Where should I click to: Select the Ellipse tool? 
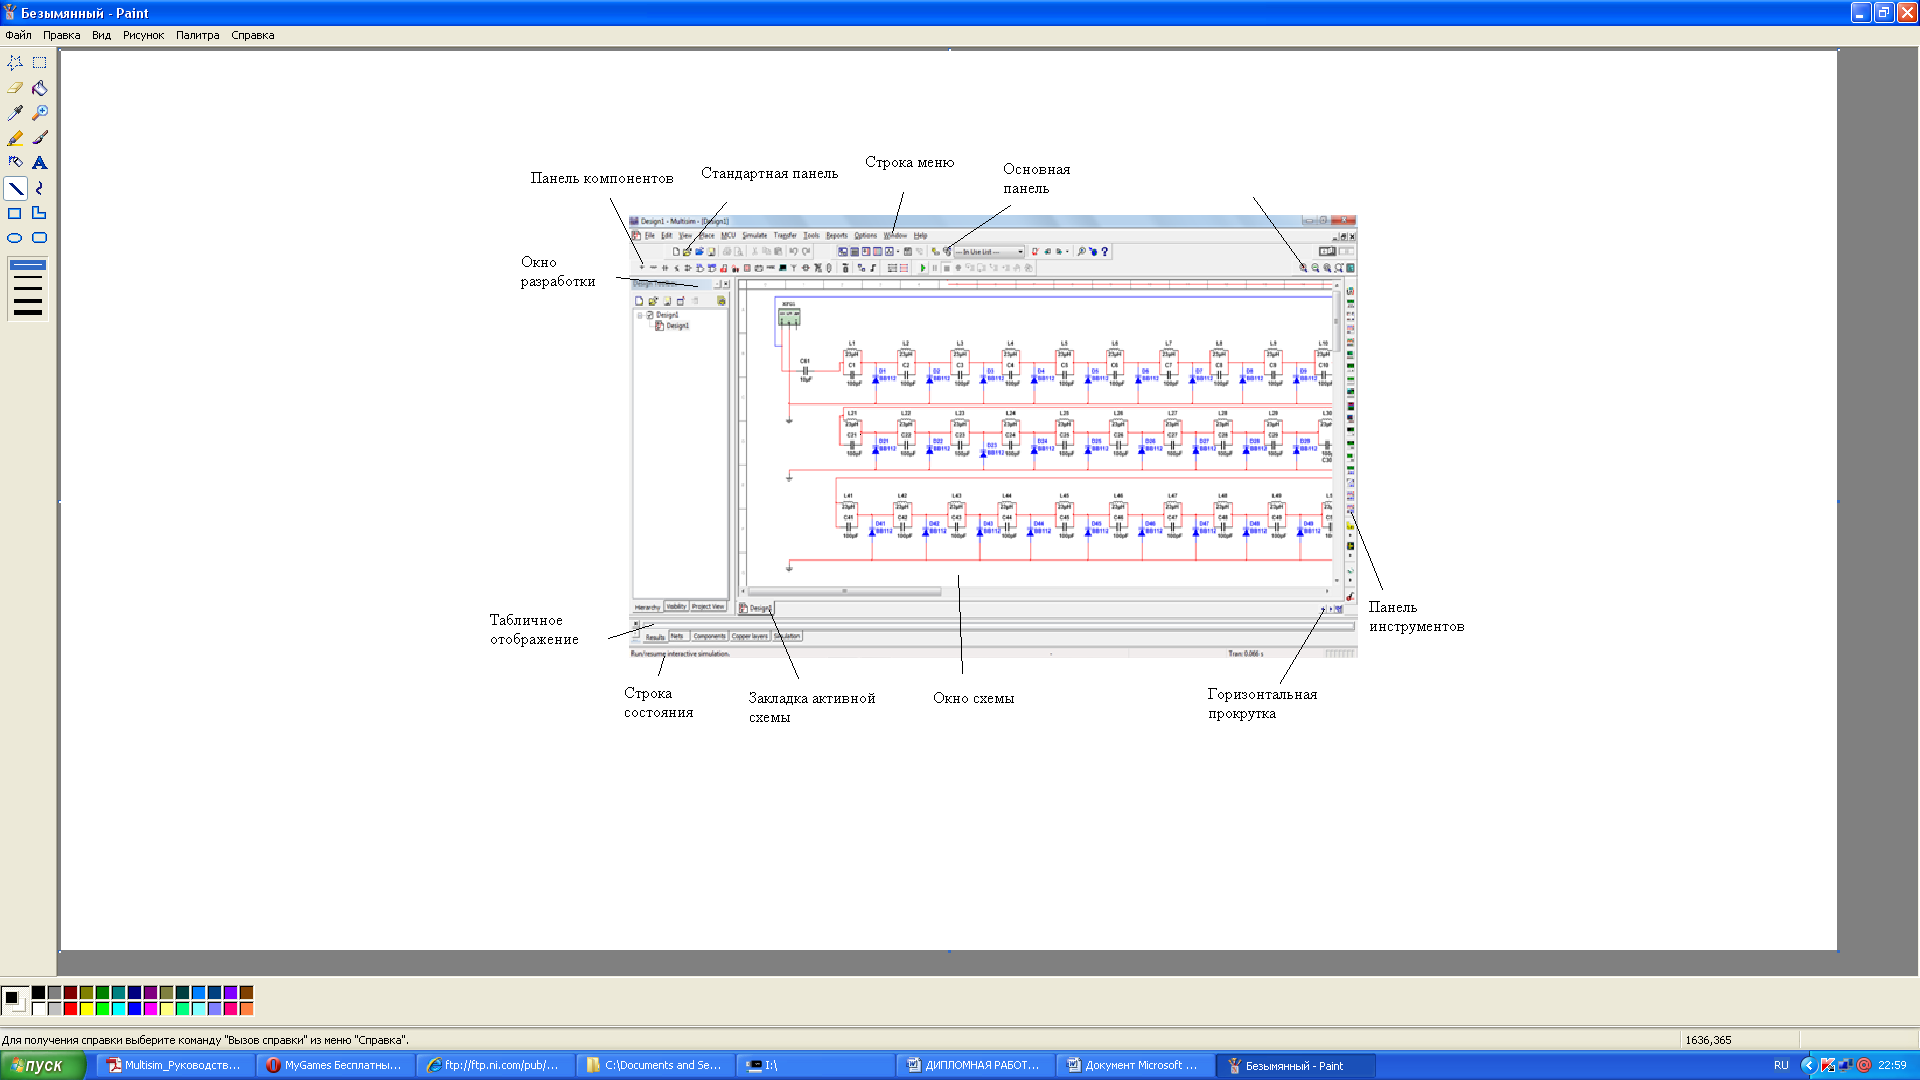coord(15,238)
